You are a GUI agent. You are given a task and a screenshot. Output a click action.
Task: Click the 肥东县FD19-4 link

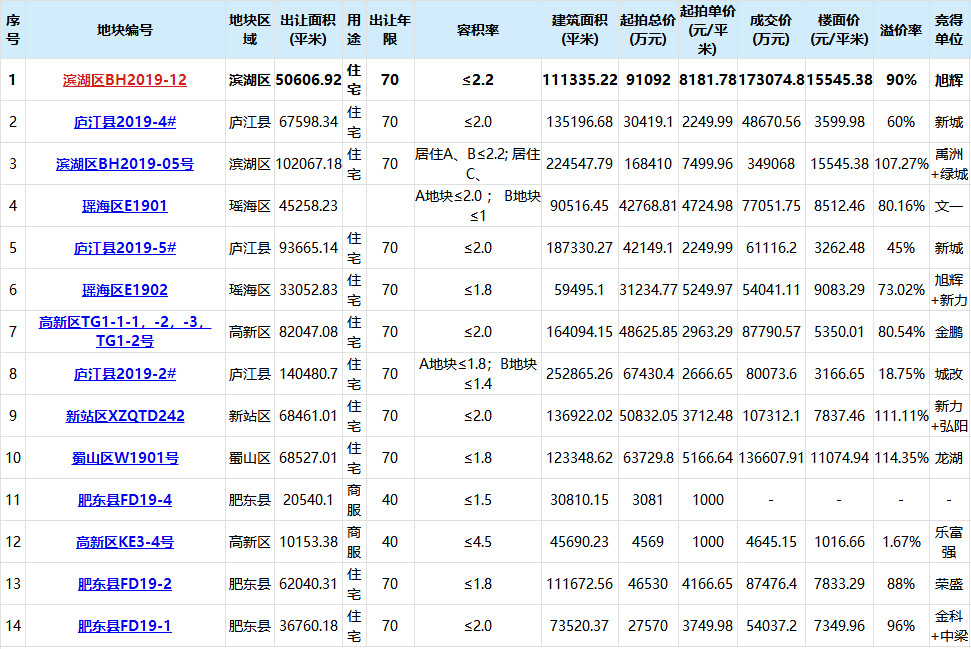[x=124, y=500]
